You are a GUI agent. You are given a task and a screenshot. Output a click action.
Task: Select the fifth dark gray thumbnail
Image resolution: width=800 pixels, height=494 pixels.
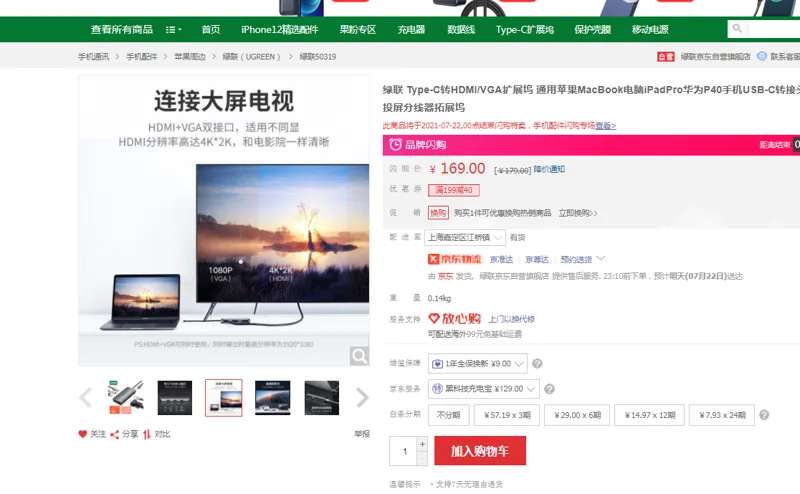[321, 398]
